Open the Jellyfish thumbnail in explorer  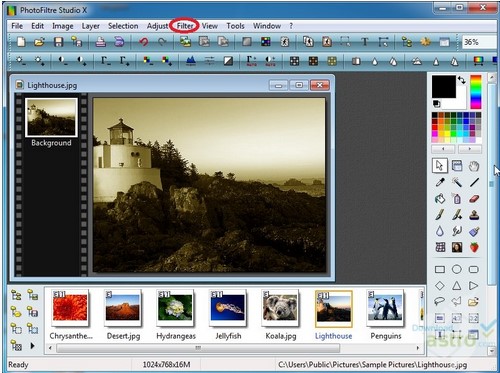(x=228, y=308)
